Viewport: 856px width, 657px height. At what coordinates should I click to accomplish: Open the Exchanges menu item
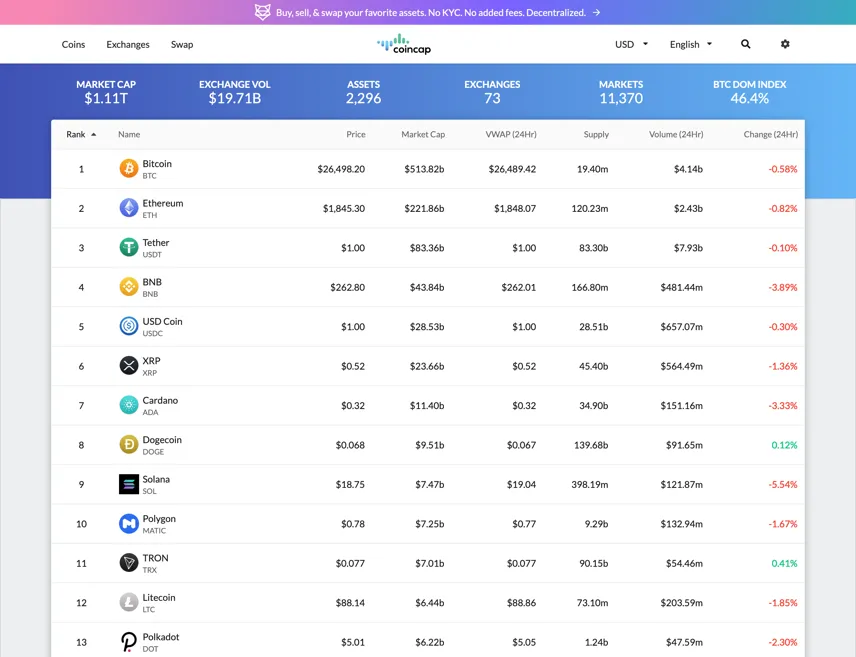[128, 44]
